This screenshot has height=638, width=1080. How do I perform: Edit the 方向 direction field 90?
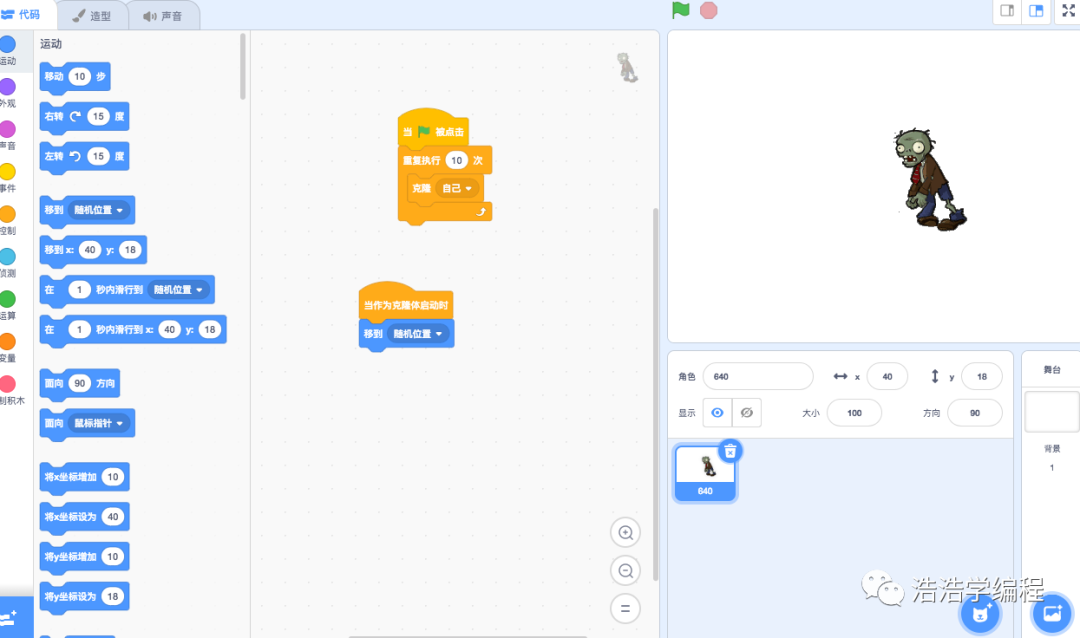pyautogui.click(x=975, y=413)
